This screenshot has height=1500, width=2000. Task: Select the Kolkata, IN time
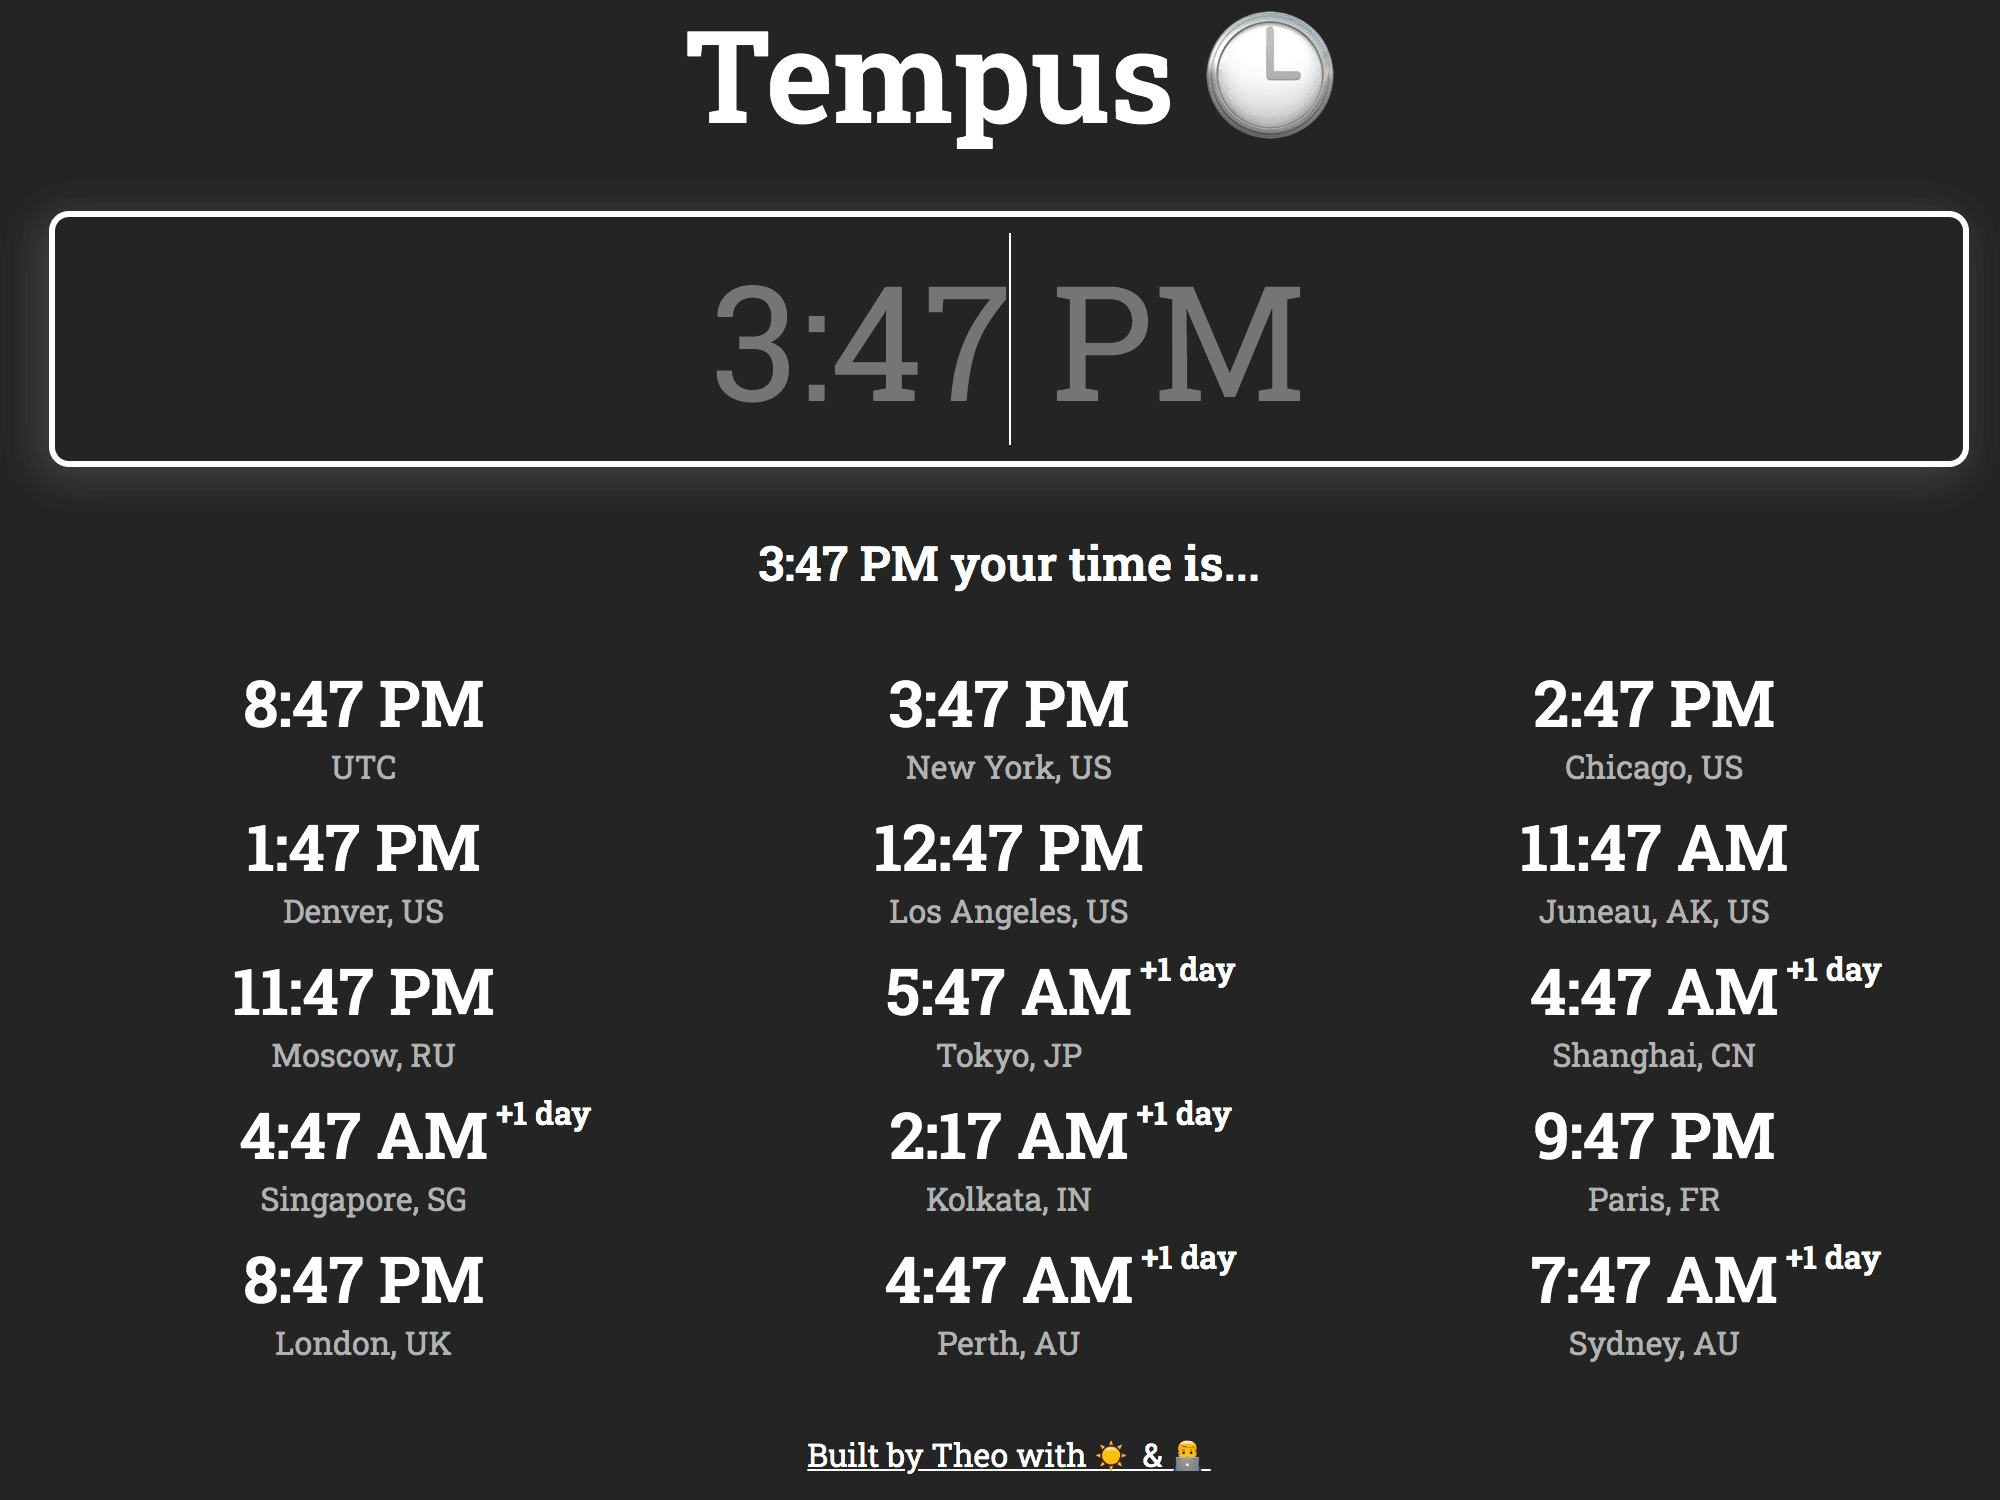[1008, 1137]
